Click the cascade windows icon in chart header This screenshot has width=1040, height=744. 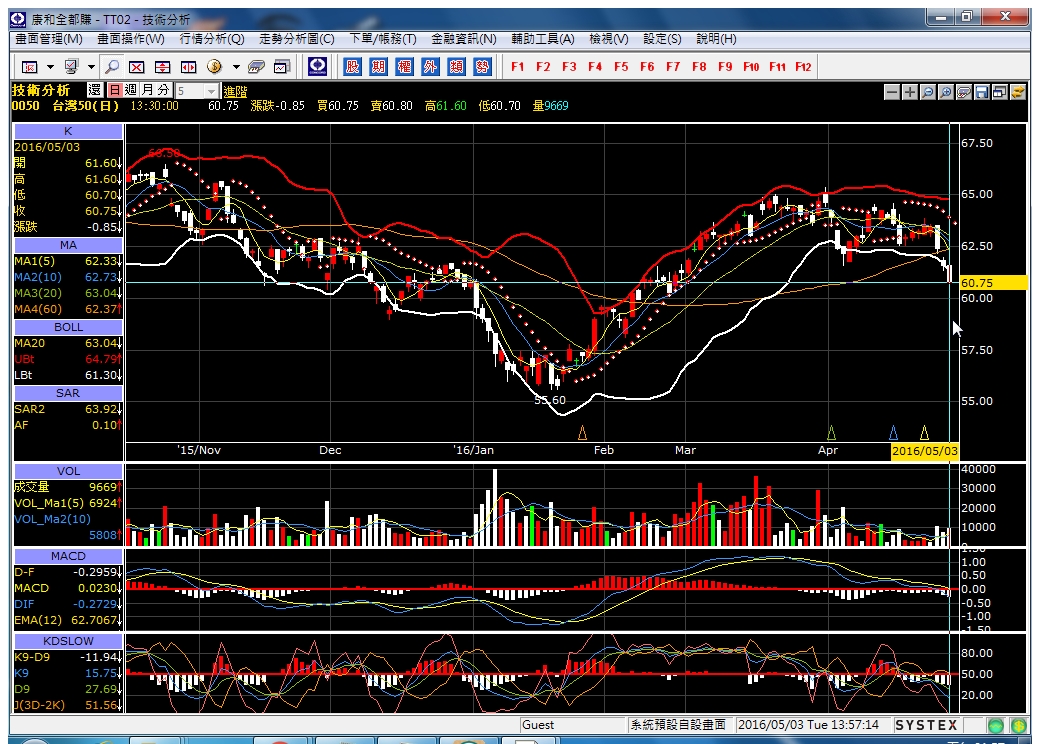(1000, 92)
